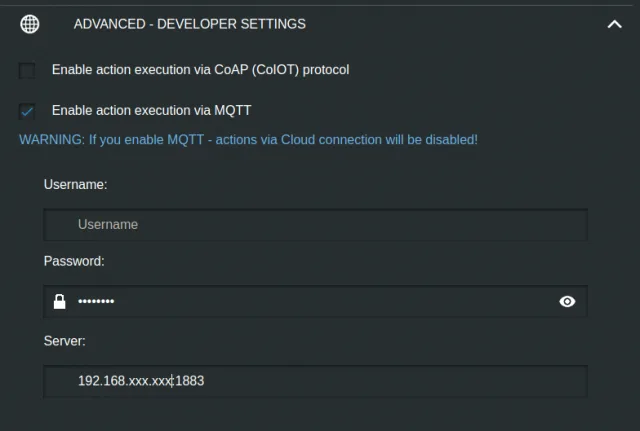Click the masked password dots
Viewport: 640px width, 431px height.
click(x=96, y=301)
